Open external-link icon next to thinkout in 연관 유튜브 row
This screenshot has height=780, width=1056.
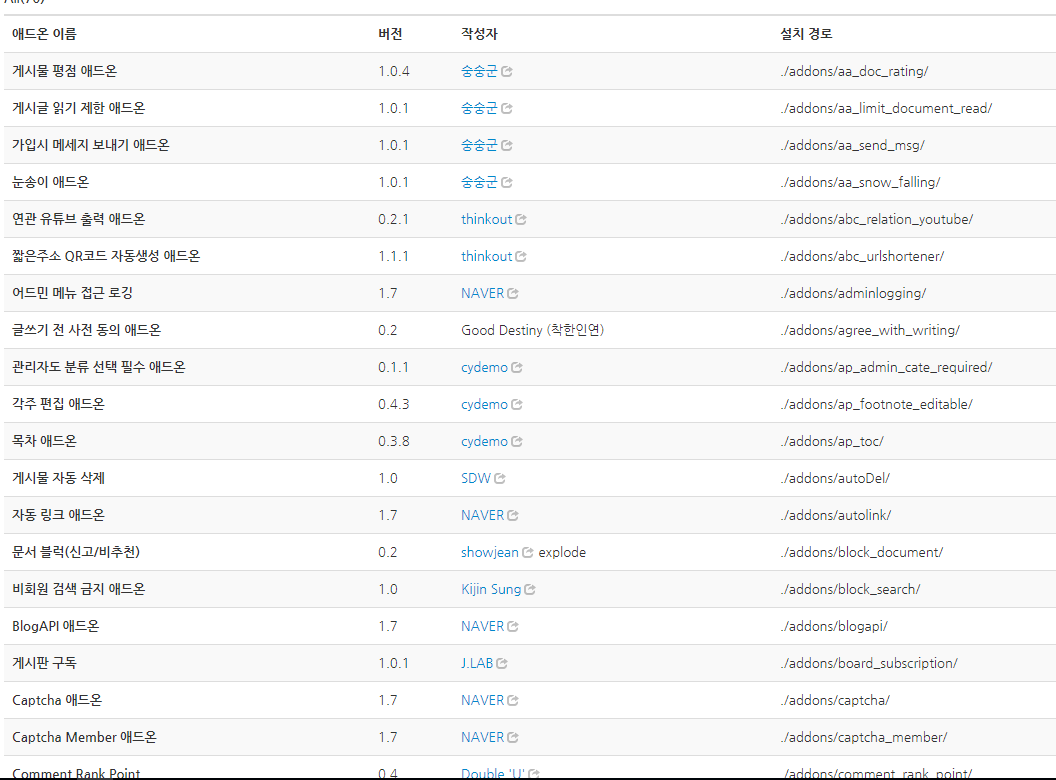(521, 220)
